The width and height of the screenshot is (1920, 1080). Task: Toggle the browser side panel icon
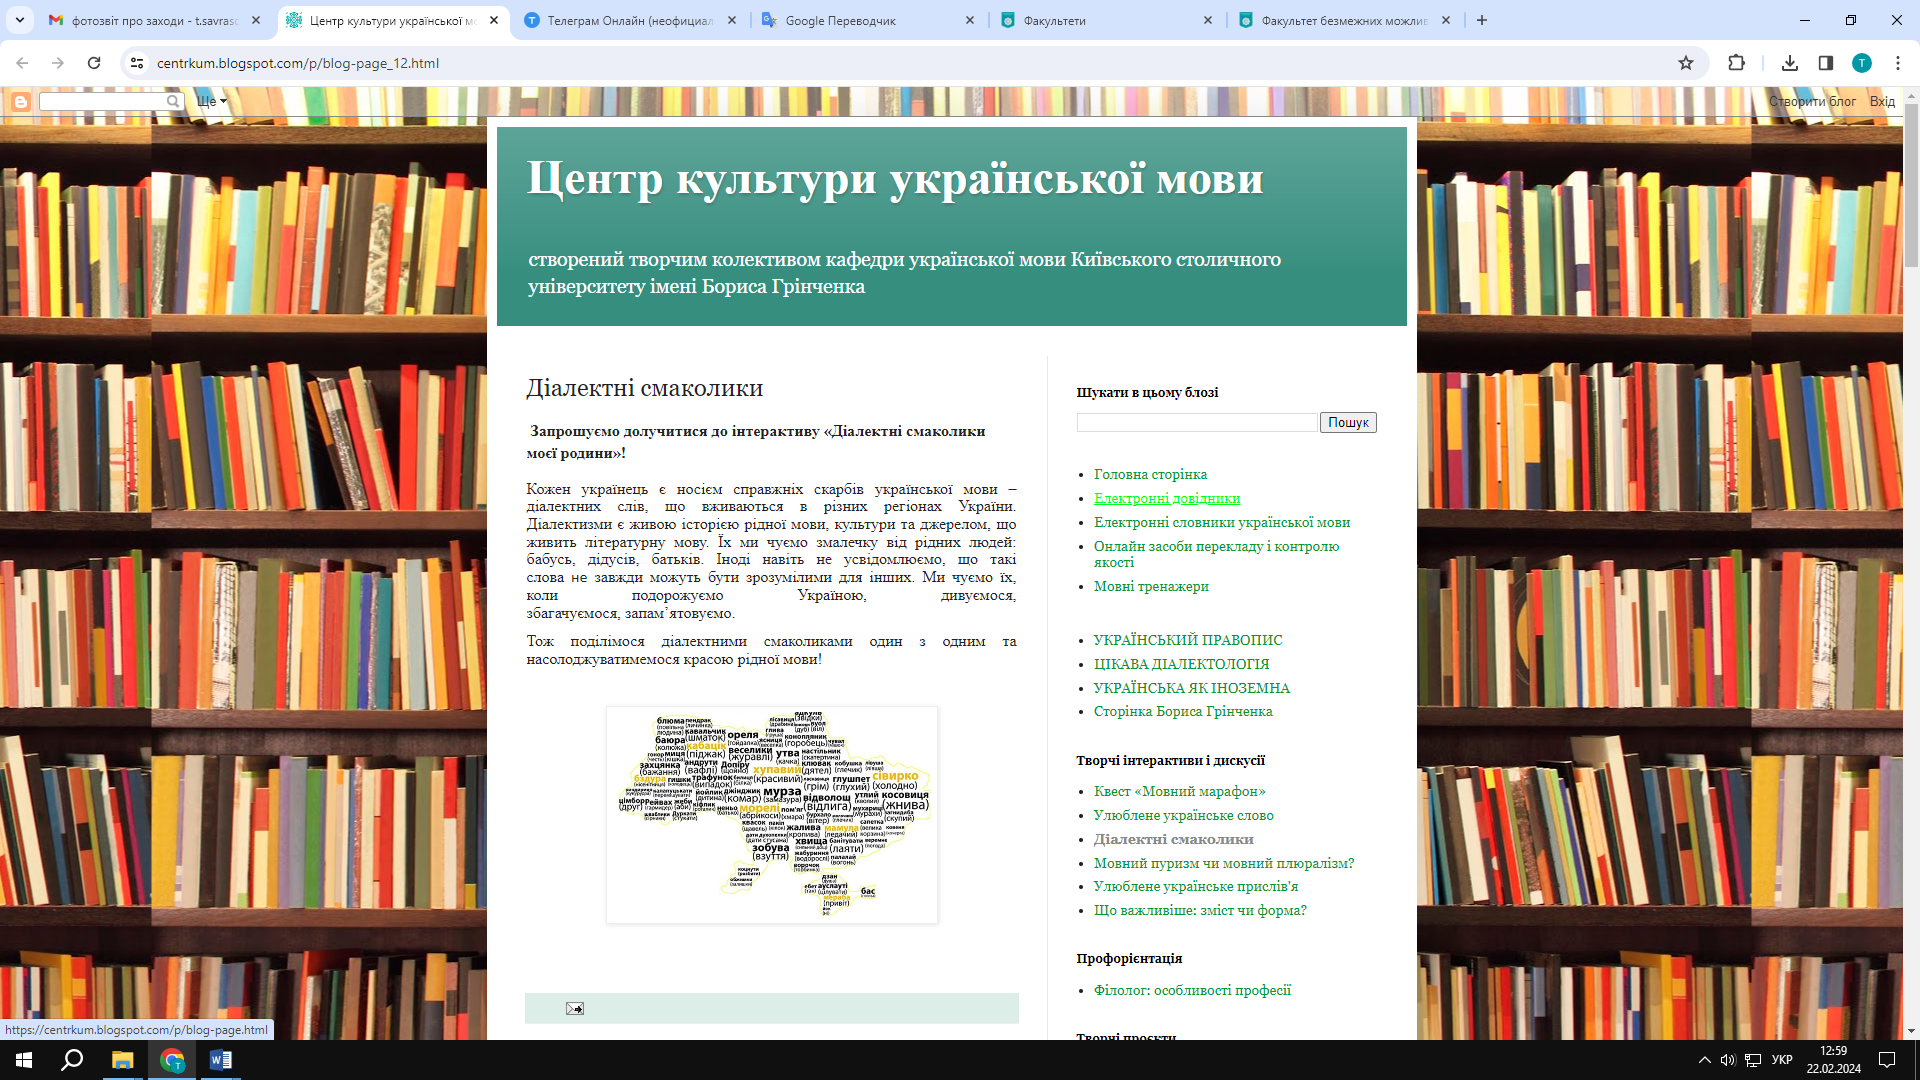1826,63
